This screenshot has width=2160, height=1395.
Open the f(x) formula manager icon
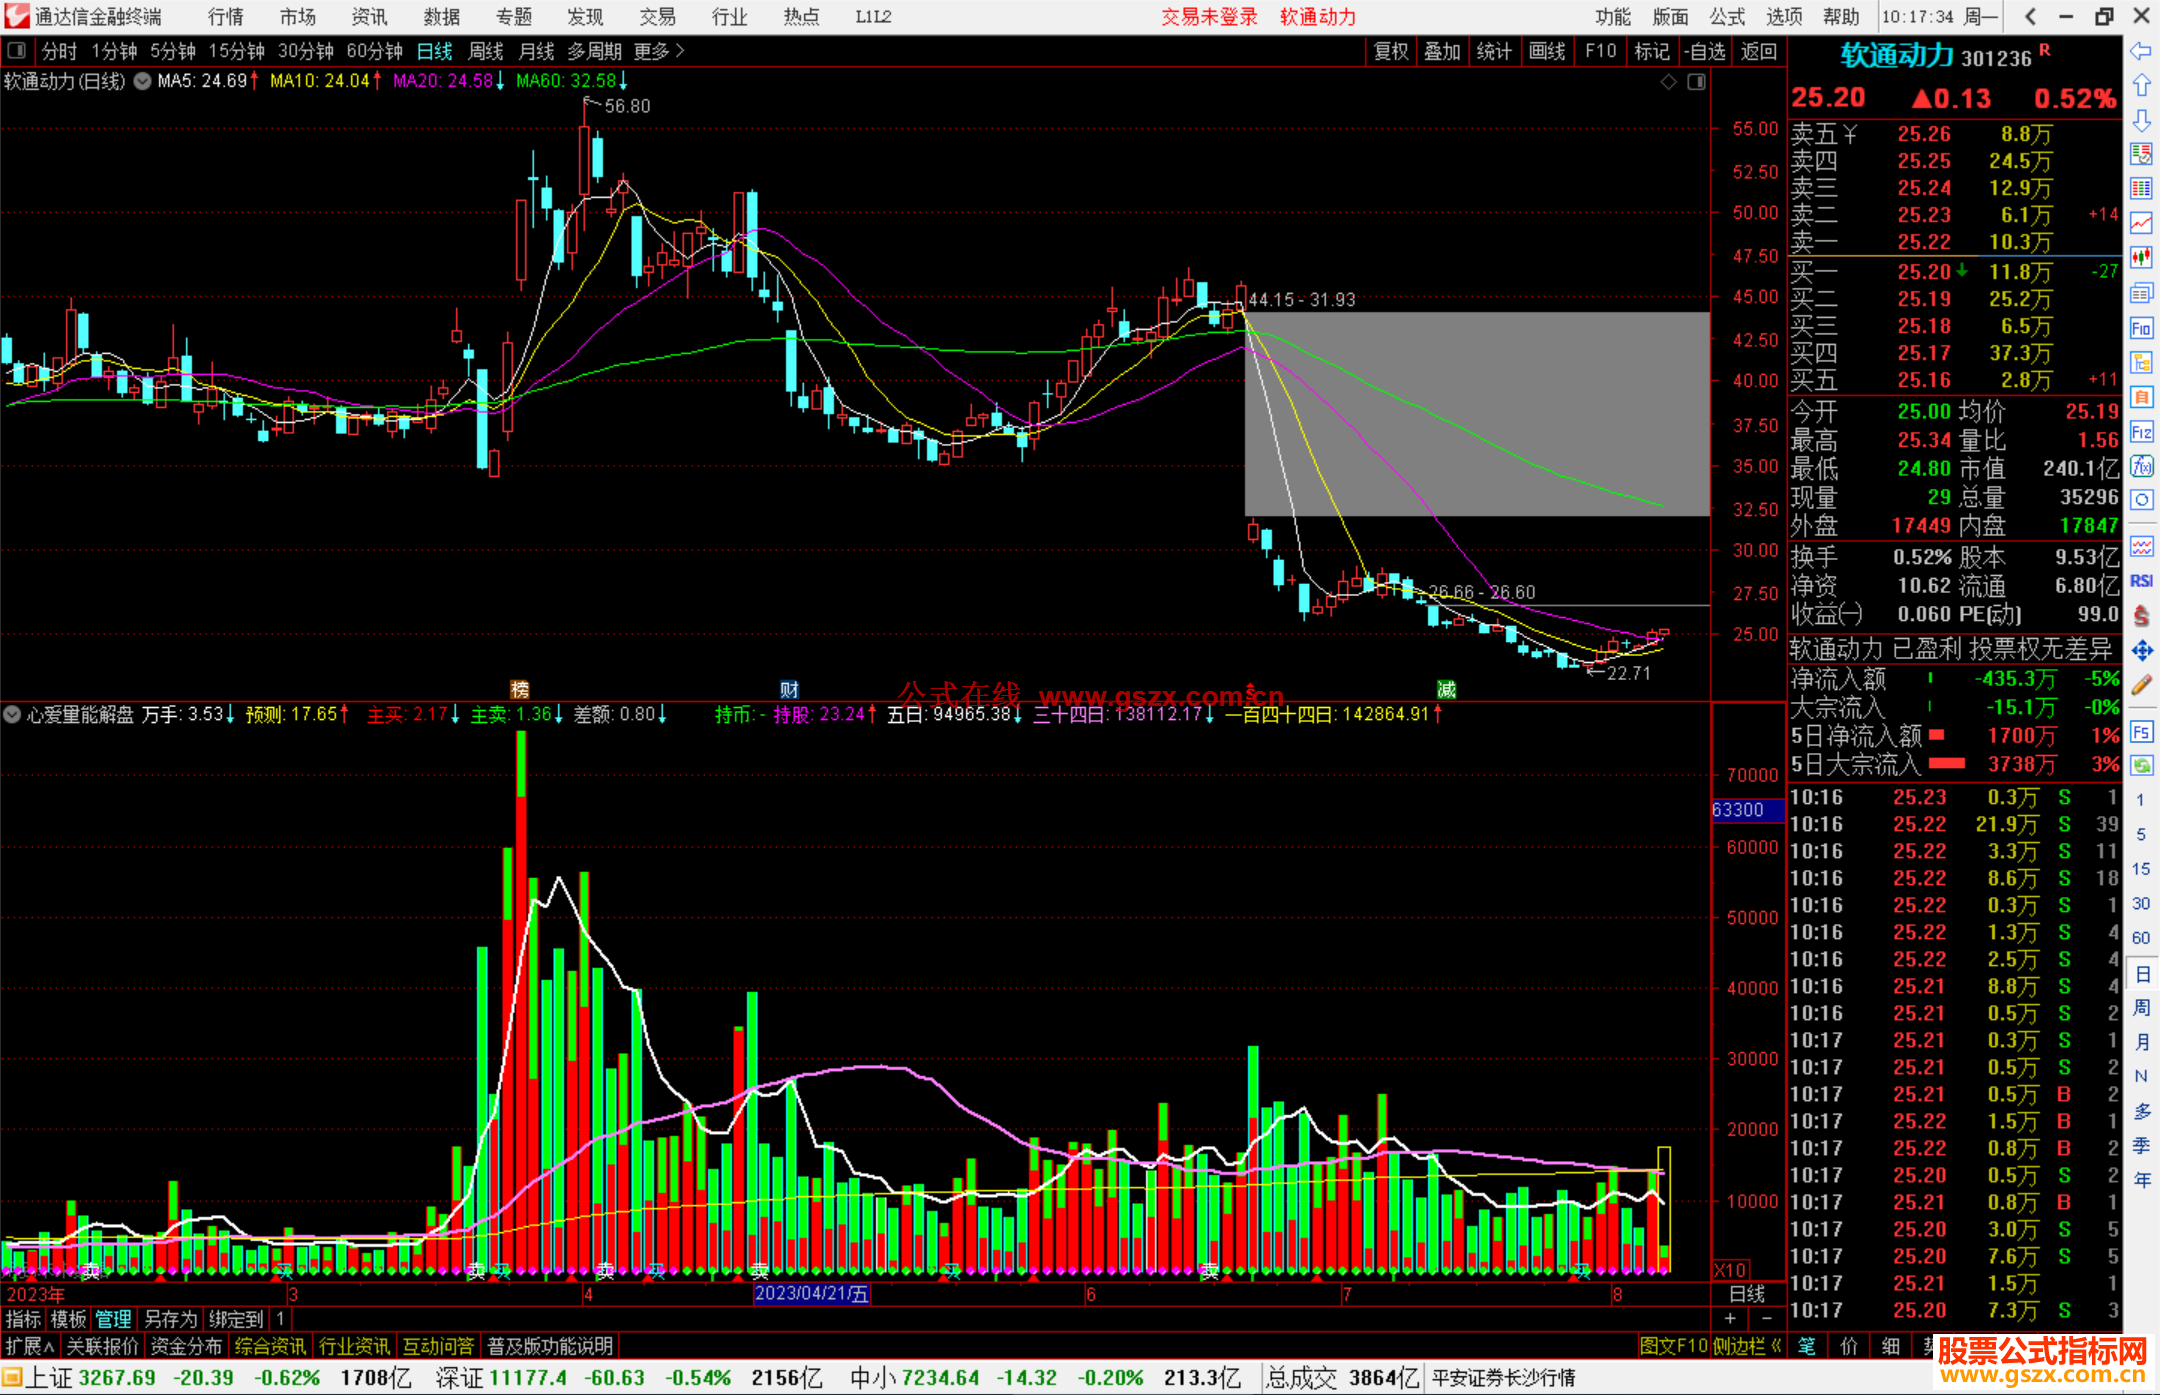(x=2141, y=466)
